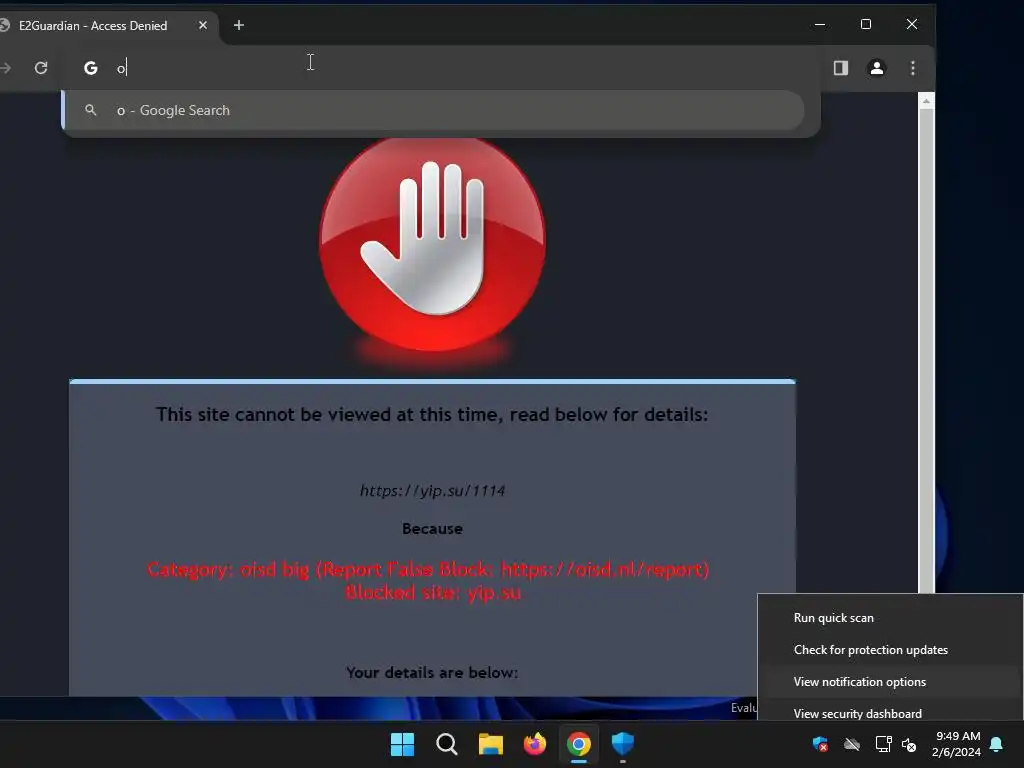1024x768 pixels.
Task: Click 'Your details are below:' heading
Action: (x=432, y=673)
